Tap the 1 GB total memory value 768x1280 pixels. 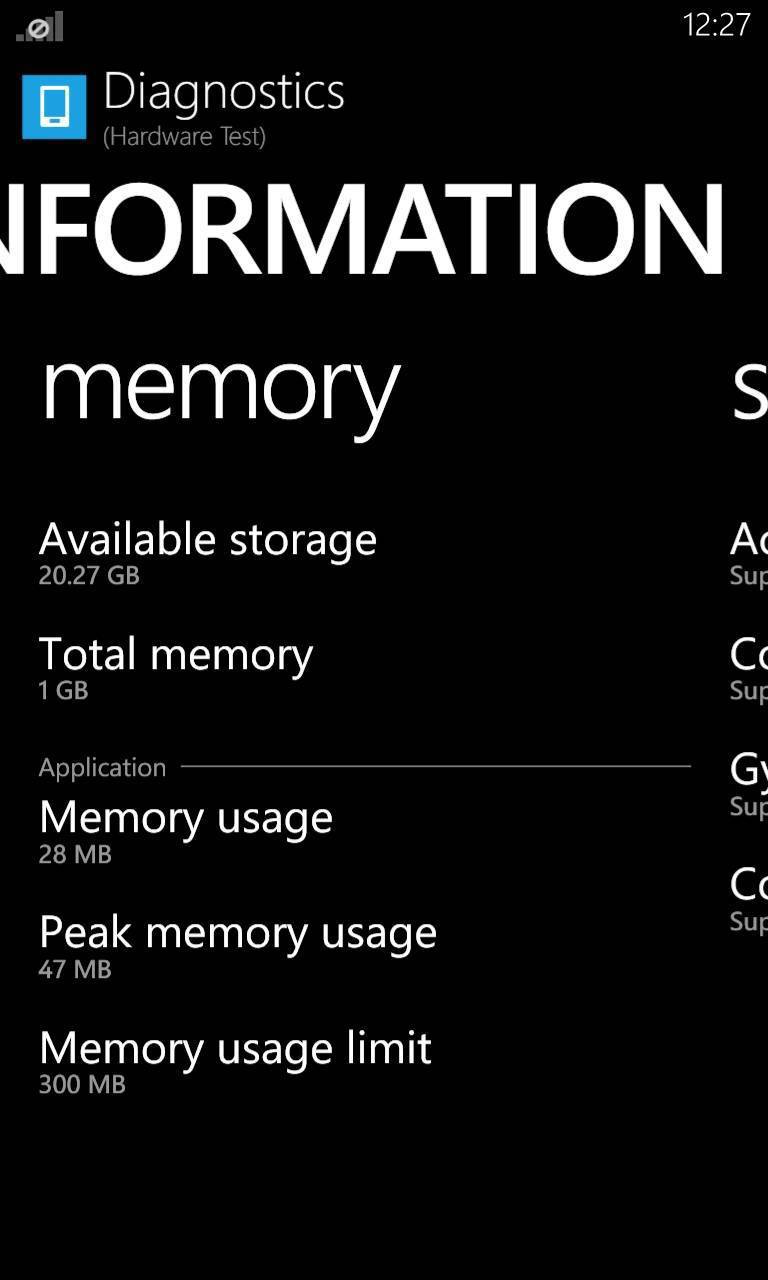(x=64, y=691)
